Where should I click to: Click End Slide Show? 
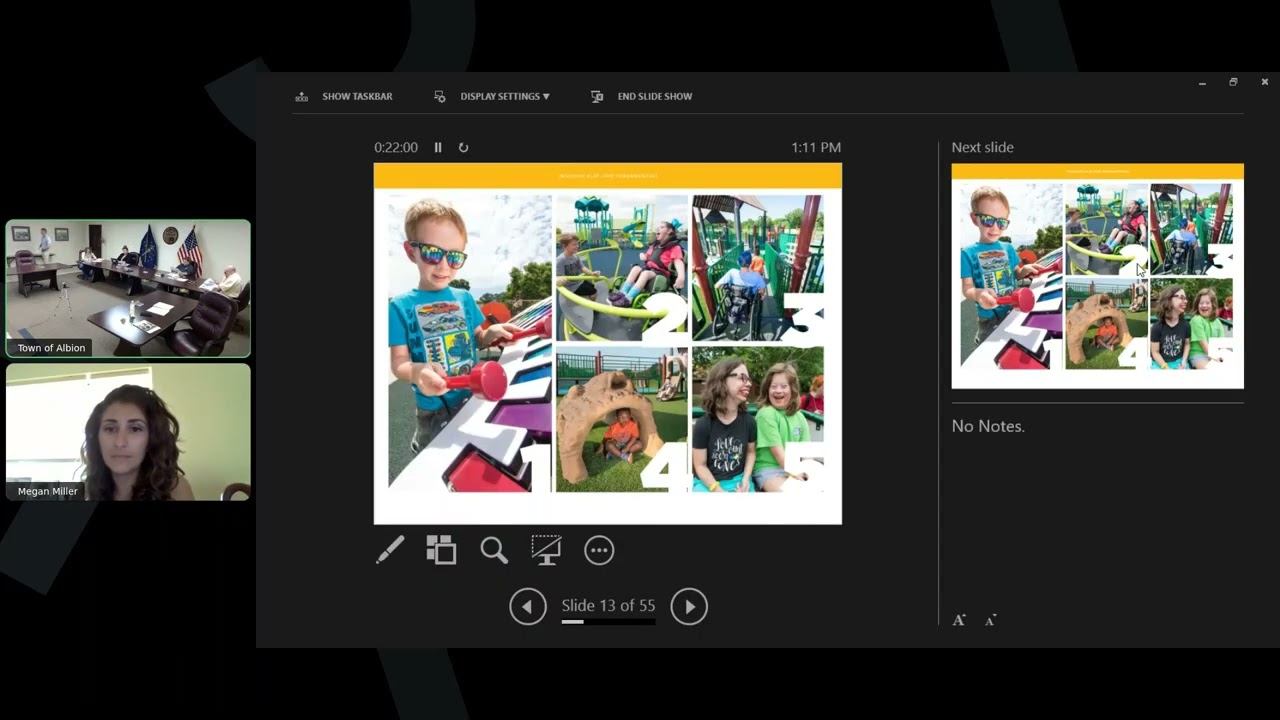pos(641,97)
